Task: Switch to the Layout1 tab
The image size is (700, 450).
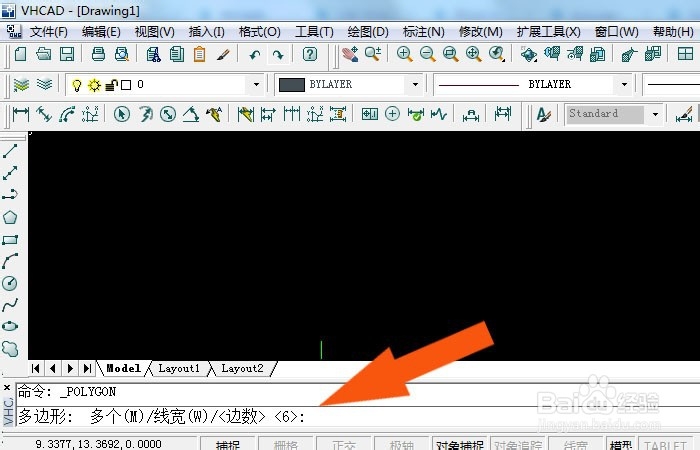Action: coord(179,369)
